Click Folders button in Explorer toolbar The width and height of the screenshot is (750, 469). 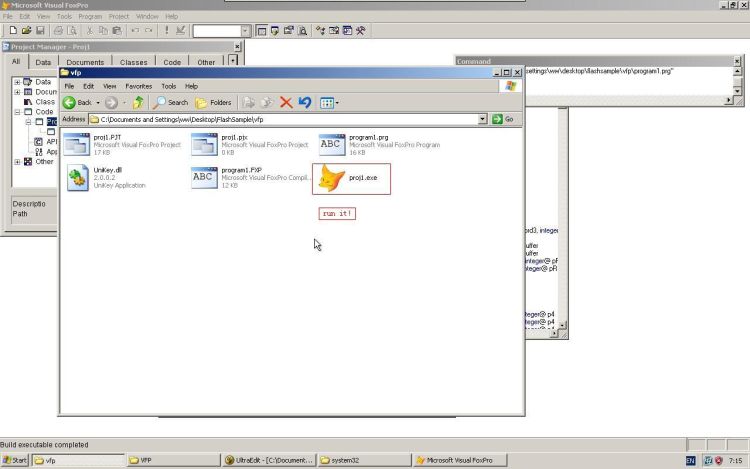pos(213,102)
